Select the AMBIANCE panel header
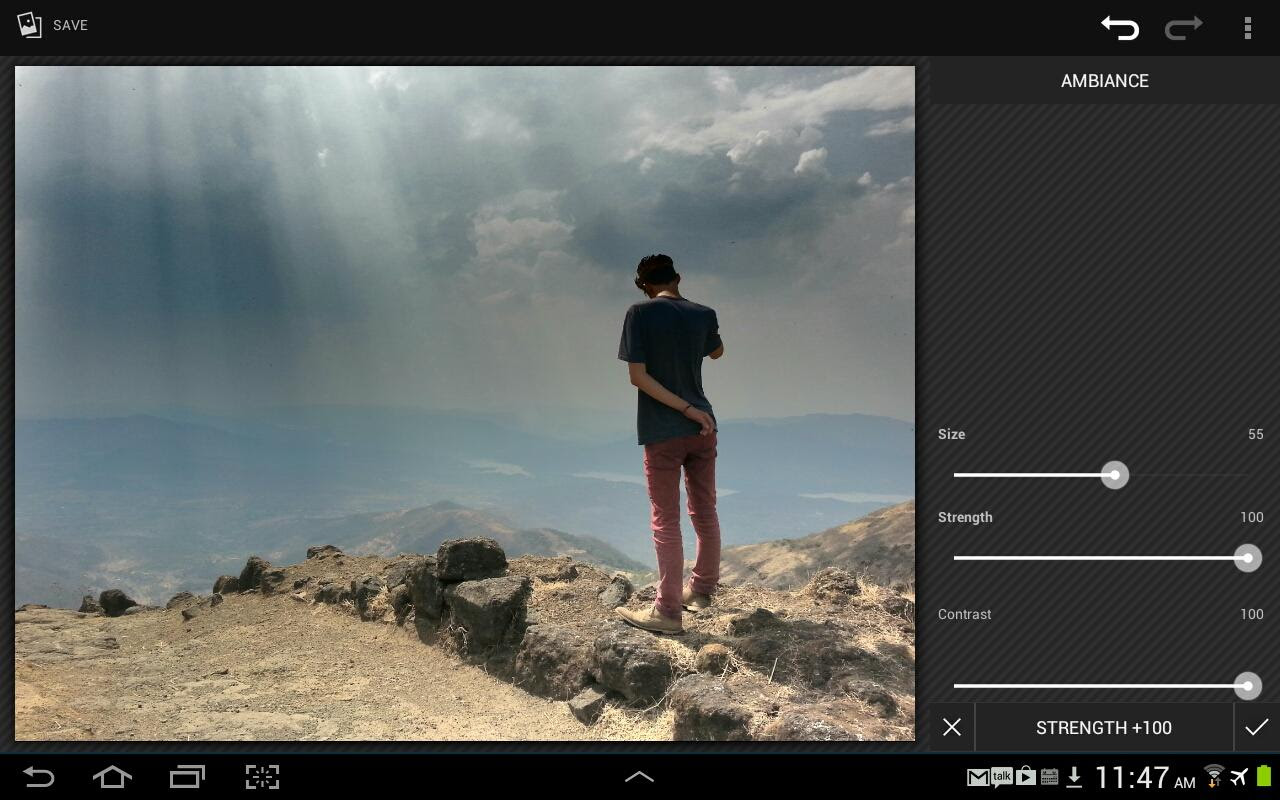 pos(1104,81)
